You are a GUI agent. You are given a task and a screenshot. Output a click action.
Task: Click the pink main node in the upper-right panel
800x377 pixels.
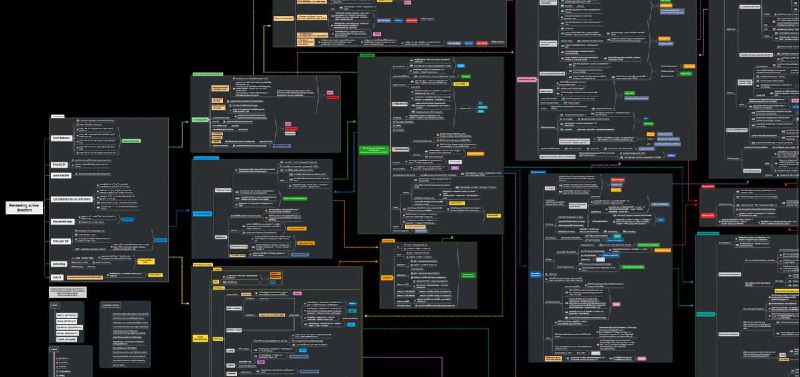click(528, 80)
